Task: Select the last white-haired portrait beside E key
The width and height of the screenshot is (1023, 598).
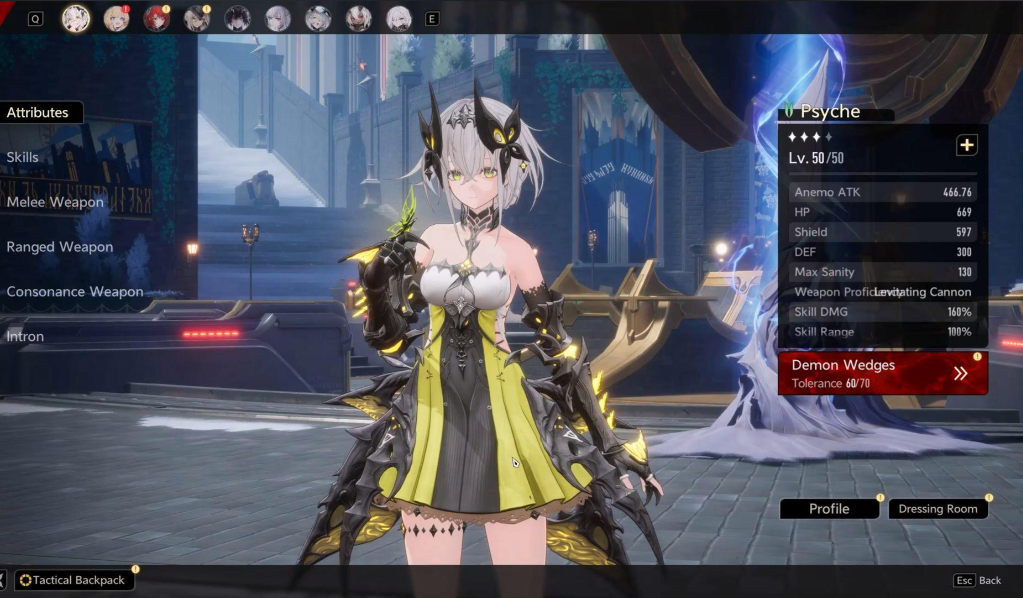Action: pyautogui.click(x=399, y=18)
